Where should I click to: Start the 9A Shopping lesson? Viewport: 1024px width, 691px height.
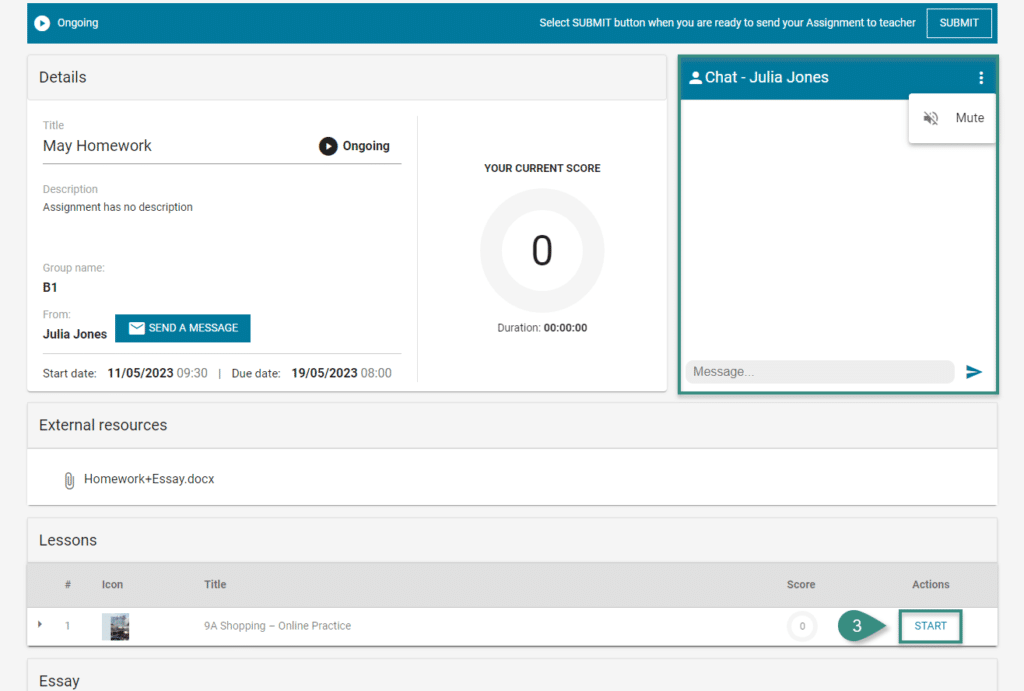click(930, 626)
